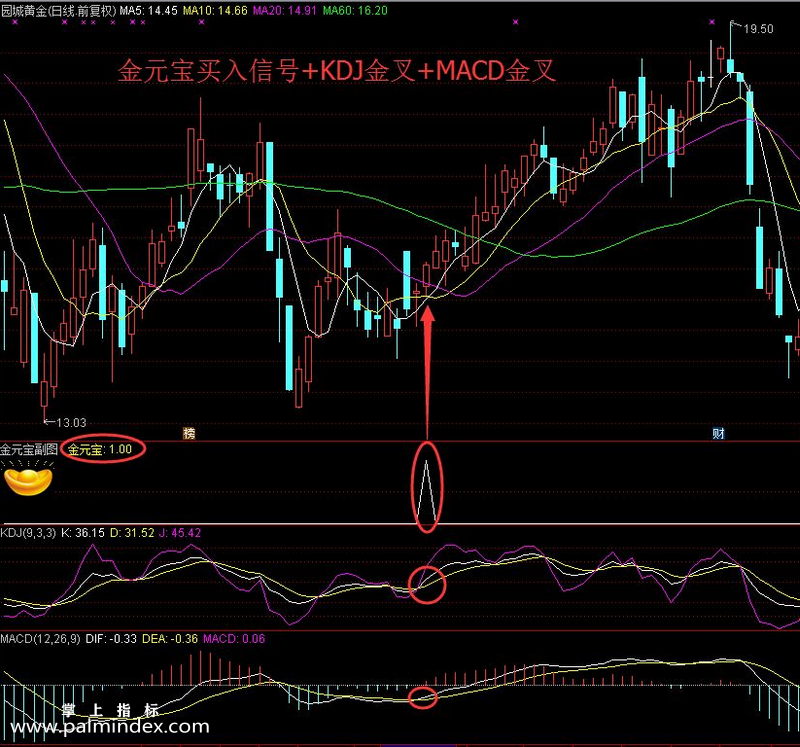This screenshot has width=800, height=747.
Task: Select the KDJ(9,3,3) indicator name
Action: tap(28, 533)
